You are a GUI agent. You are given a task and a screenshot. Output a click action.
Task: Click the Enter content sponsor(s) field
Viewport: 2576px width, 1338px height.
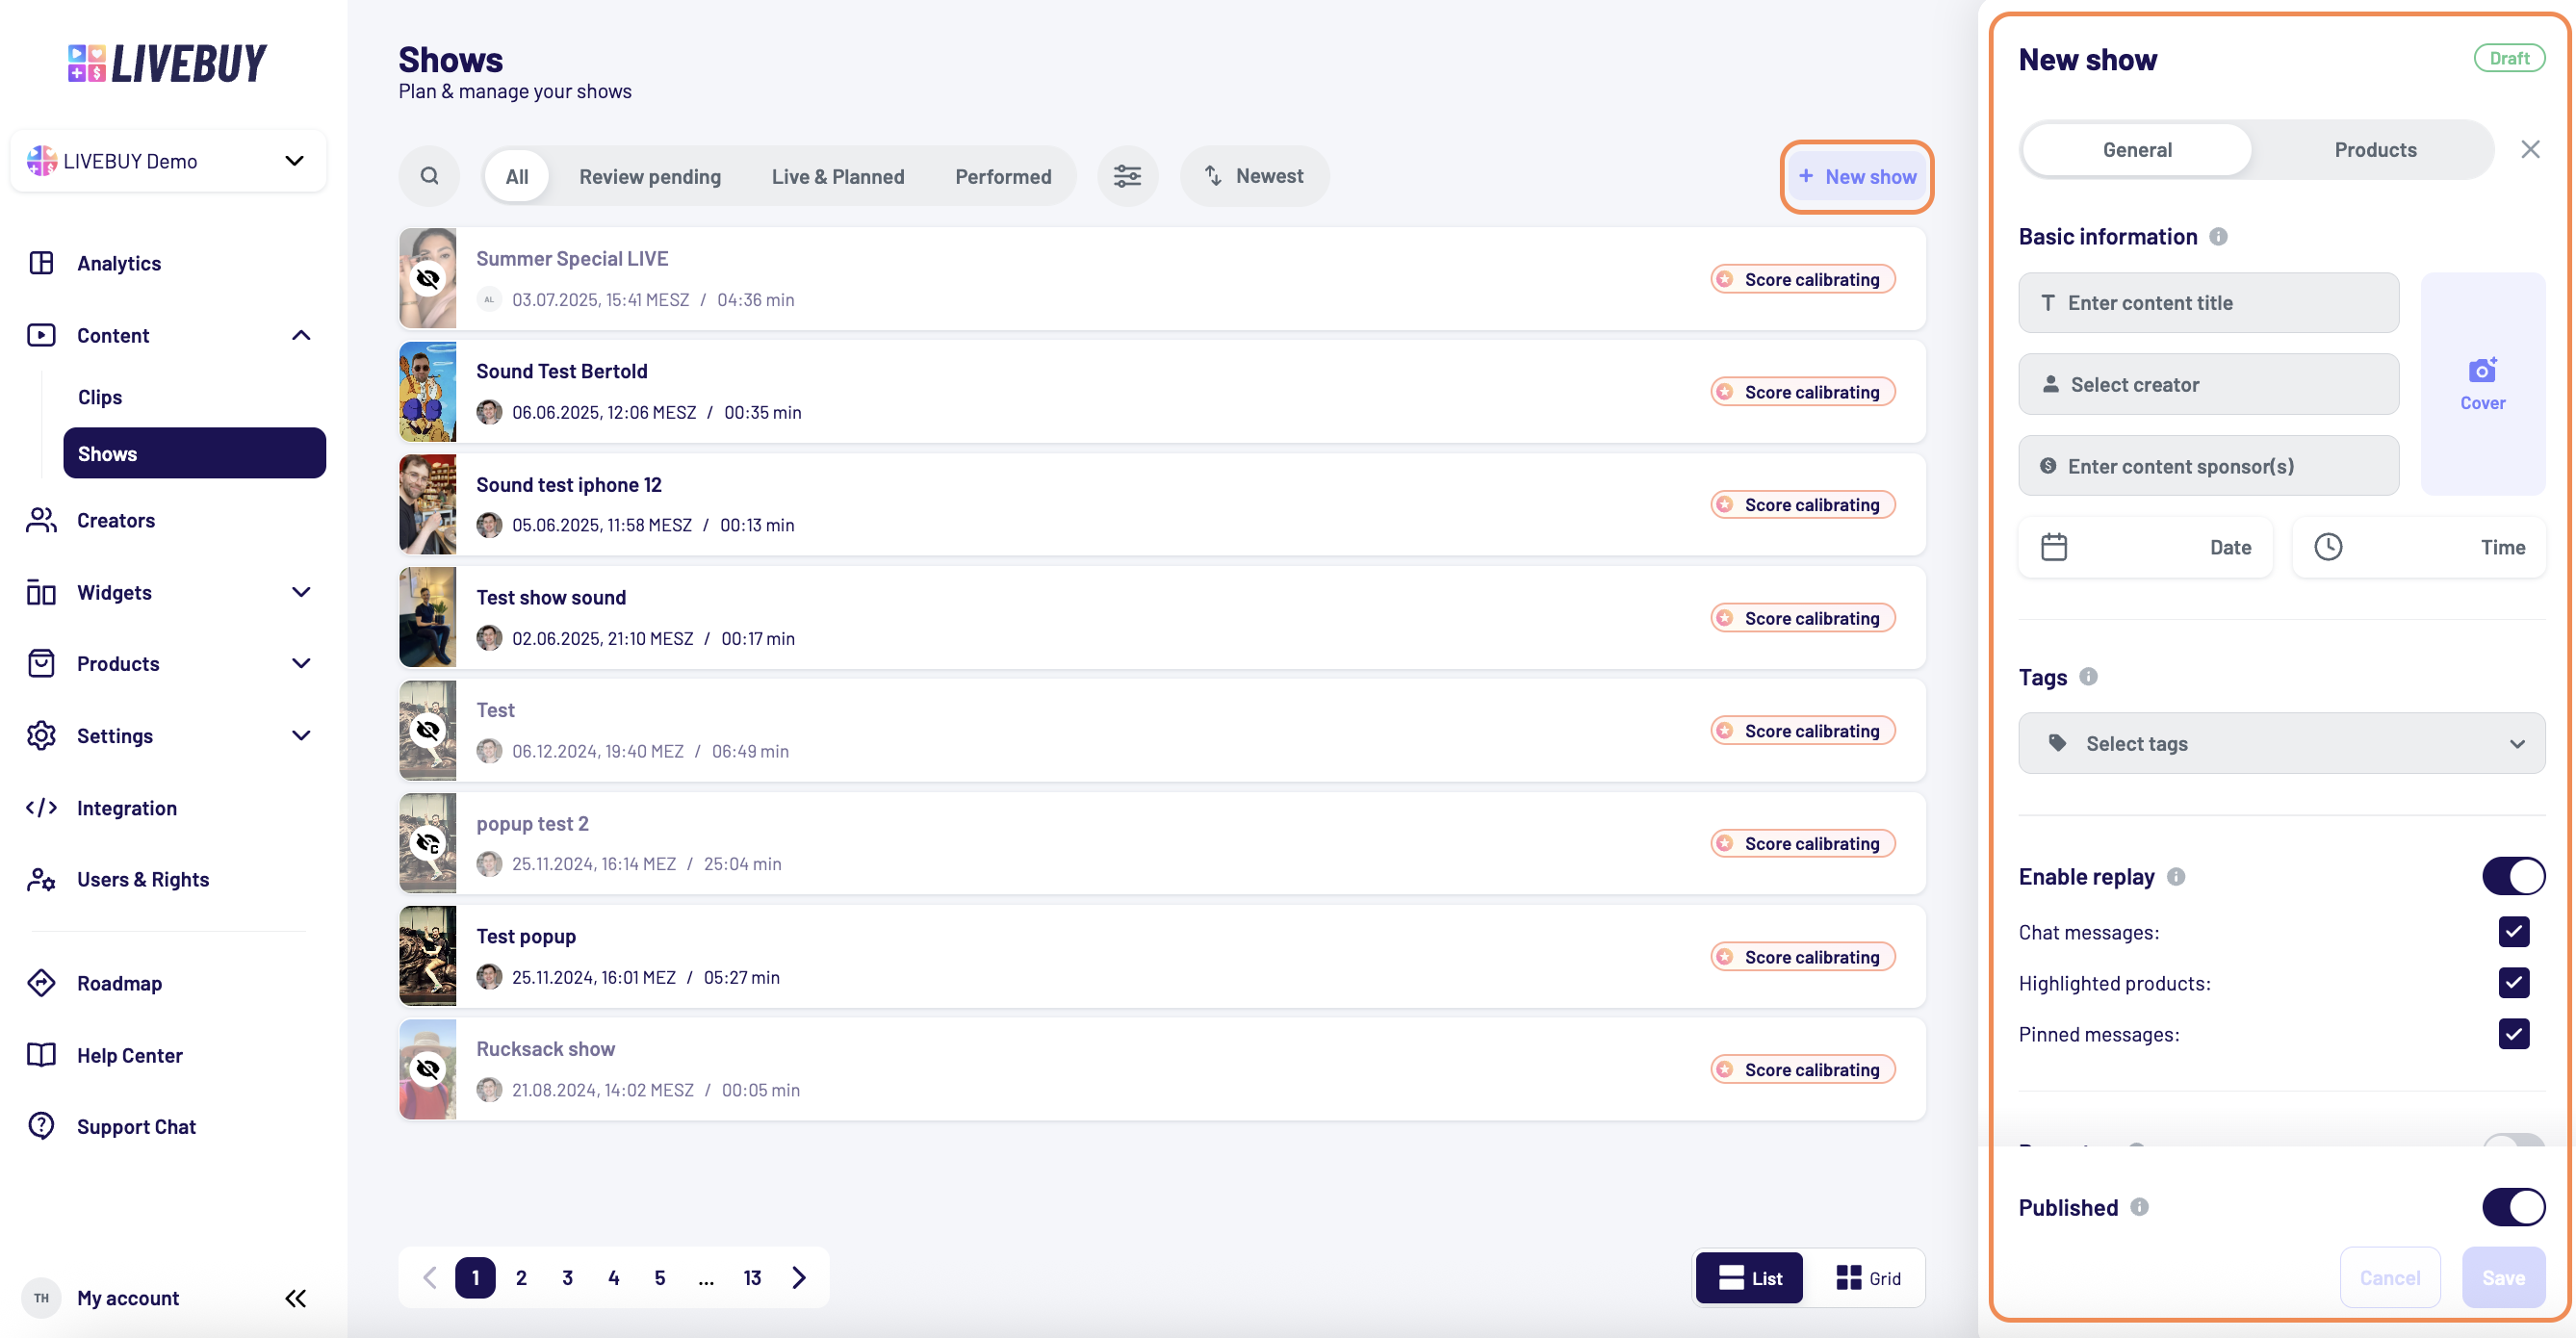(x=2208, y=465)
